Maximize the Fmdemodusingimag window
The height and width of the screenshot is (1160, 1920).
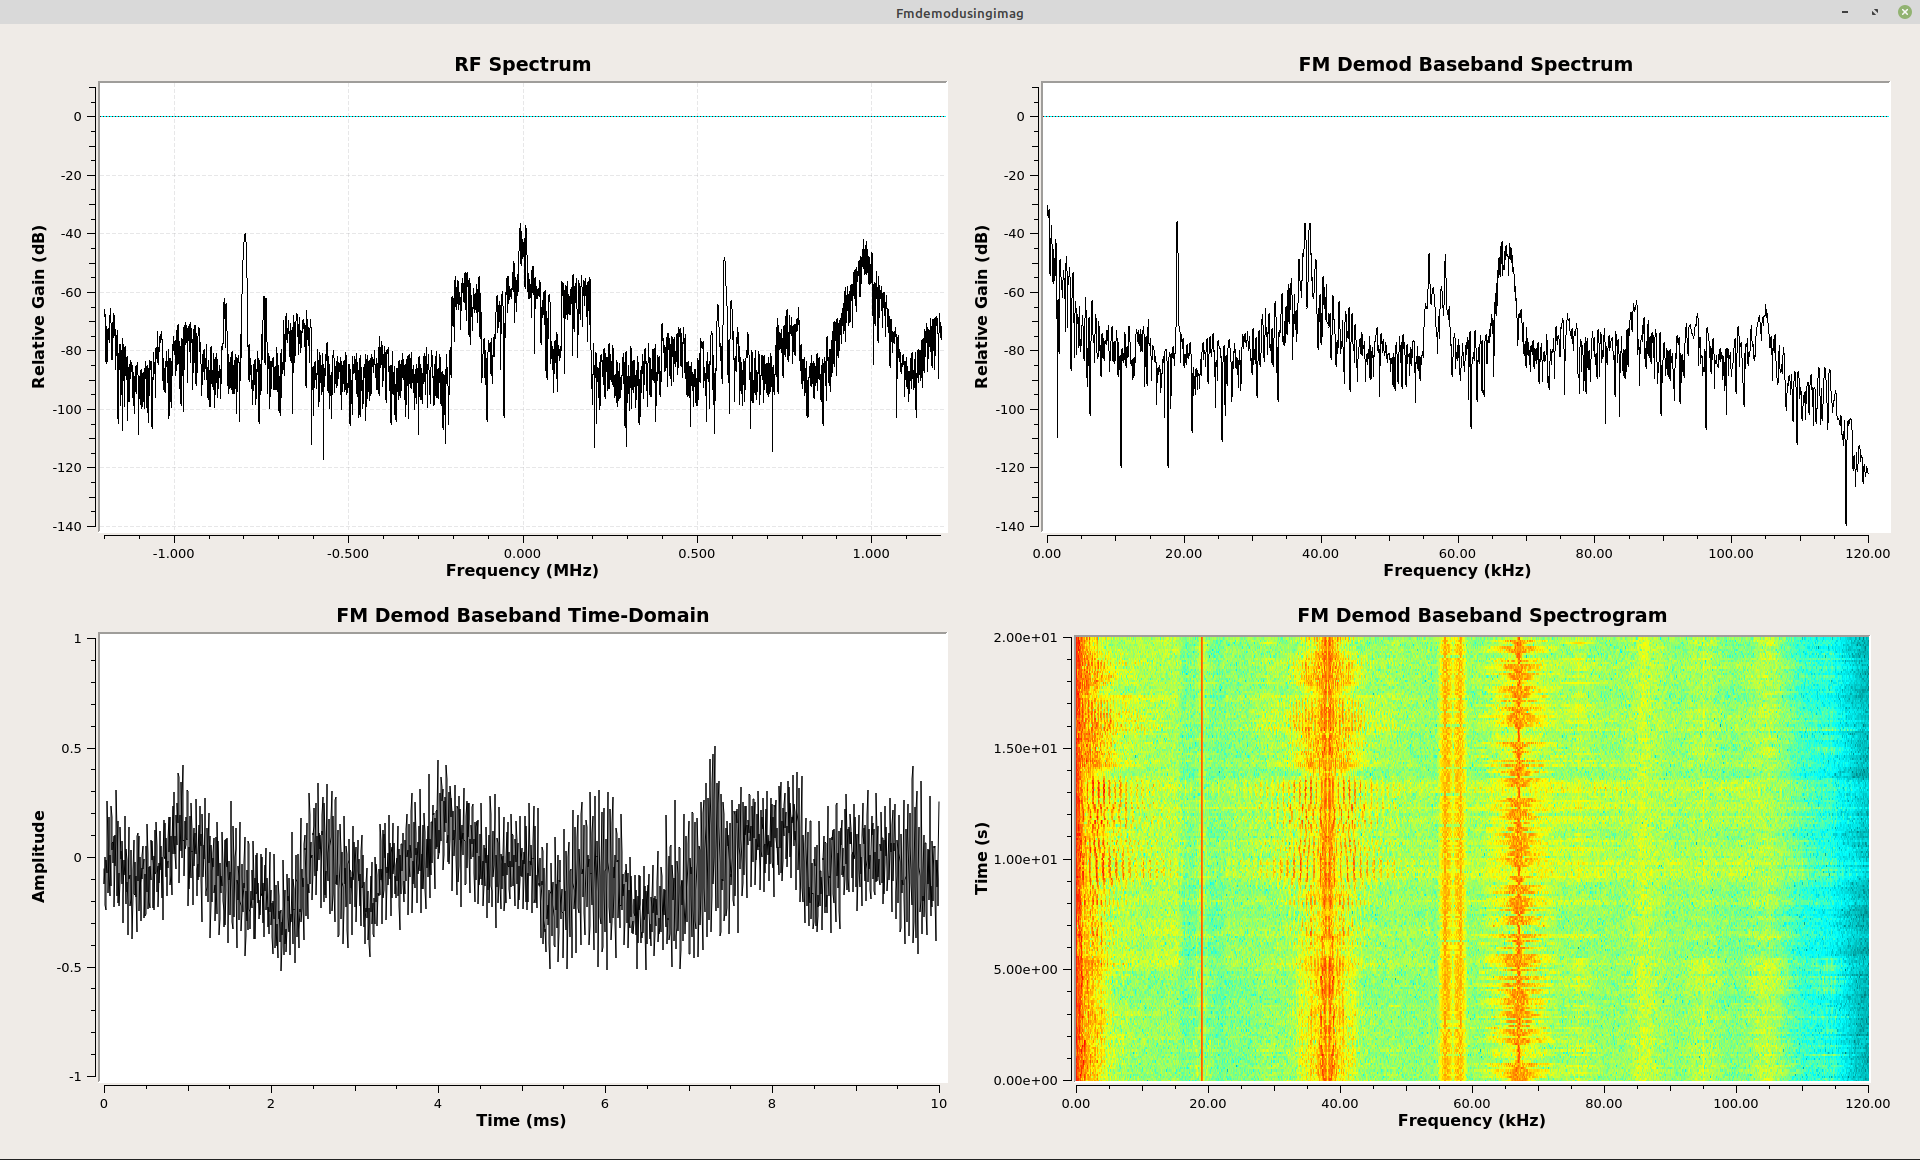click(1875, 12)
